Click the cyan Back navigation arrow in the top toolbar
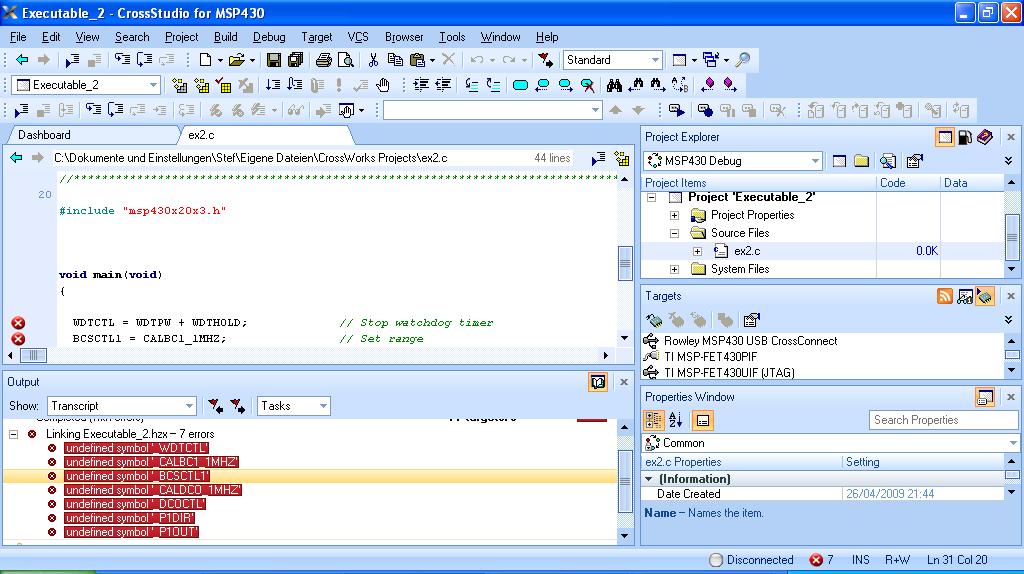The image size is (1024, 574). [x=22, y=60]
